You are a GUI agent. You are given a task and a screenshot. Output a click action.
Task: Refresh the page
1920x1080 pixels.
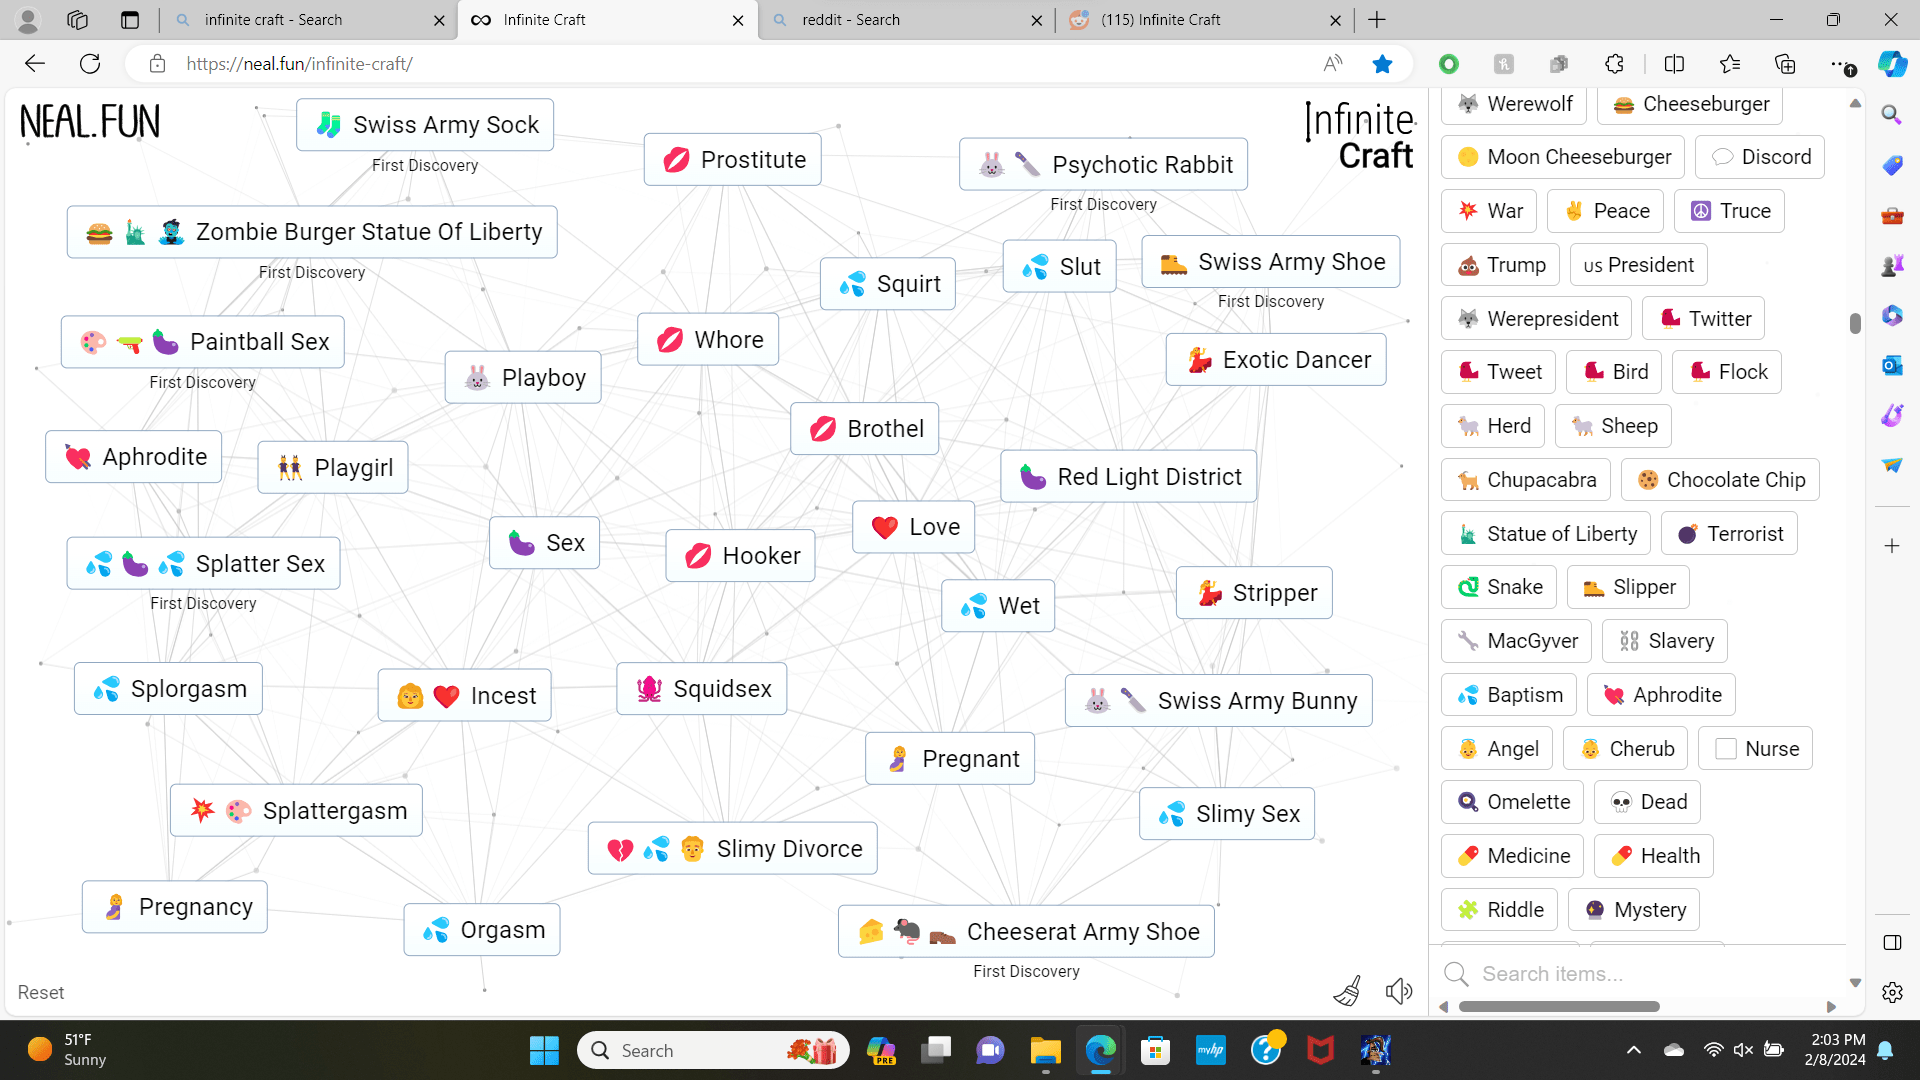tap(90, 64)
